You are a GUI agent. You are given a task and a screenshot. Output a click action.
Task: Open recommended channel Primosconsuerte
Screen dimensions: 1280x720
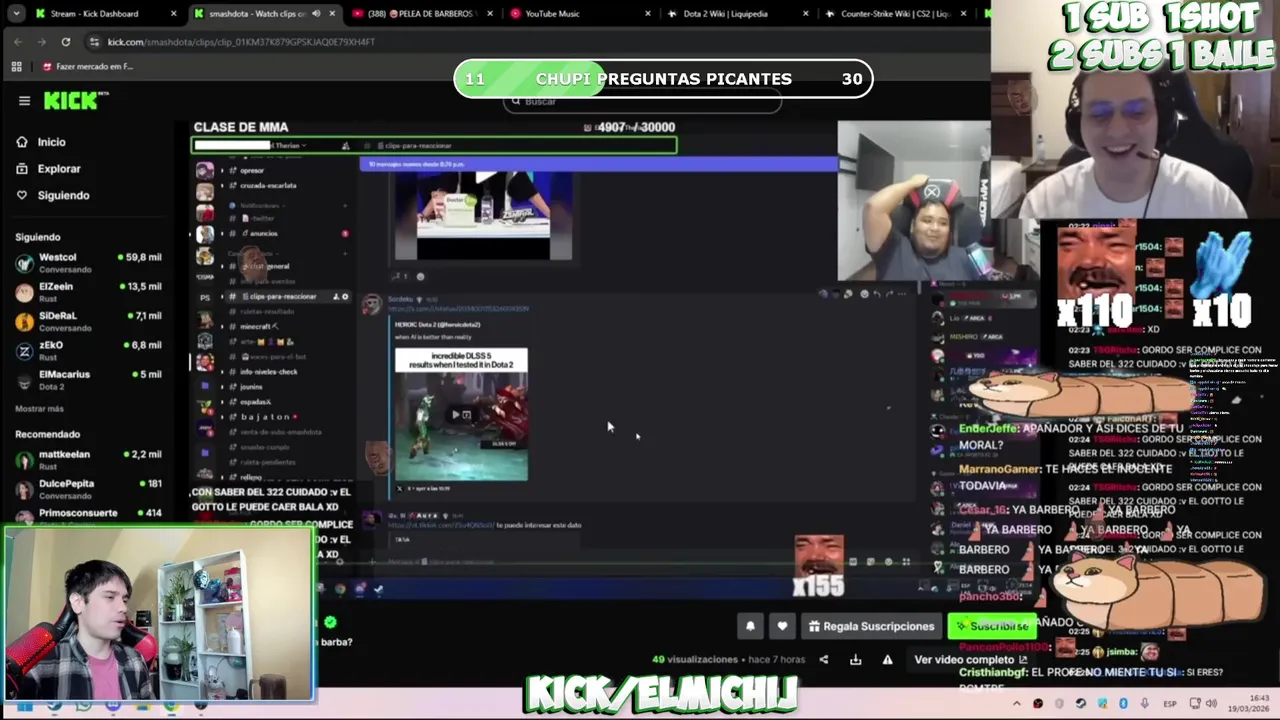tap(88, 513)
